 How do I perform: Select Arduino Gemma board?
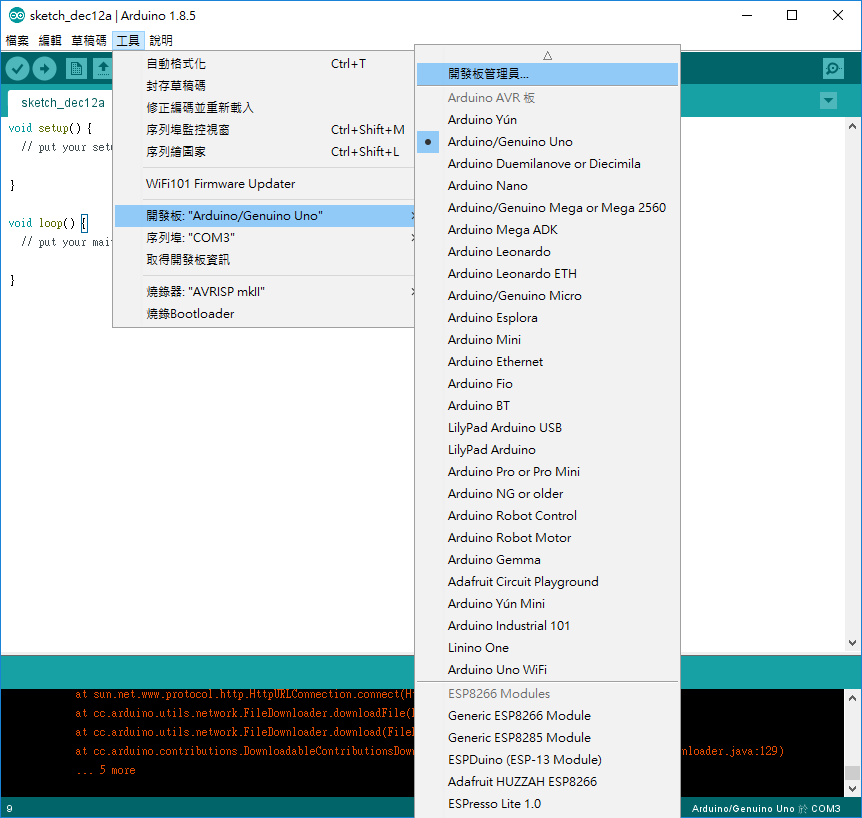[548, 560]
